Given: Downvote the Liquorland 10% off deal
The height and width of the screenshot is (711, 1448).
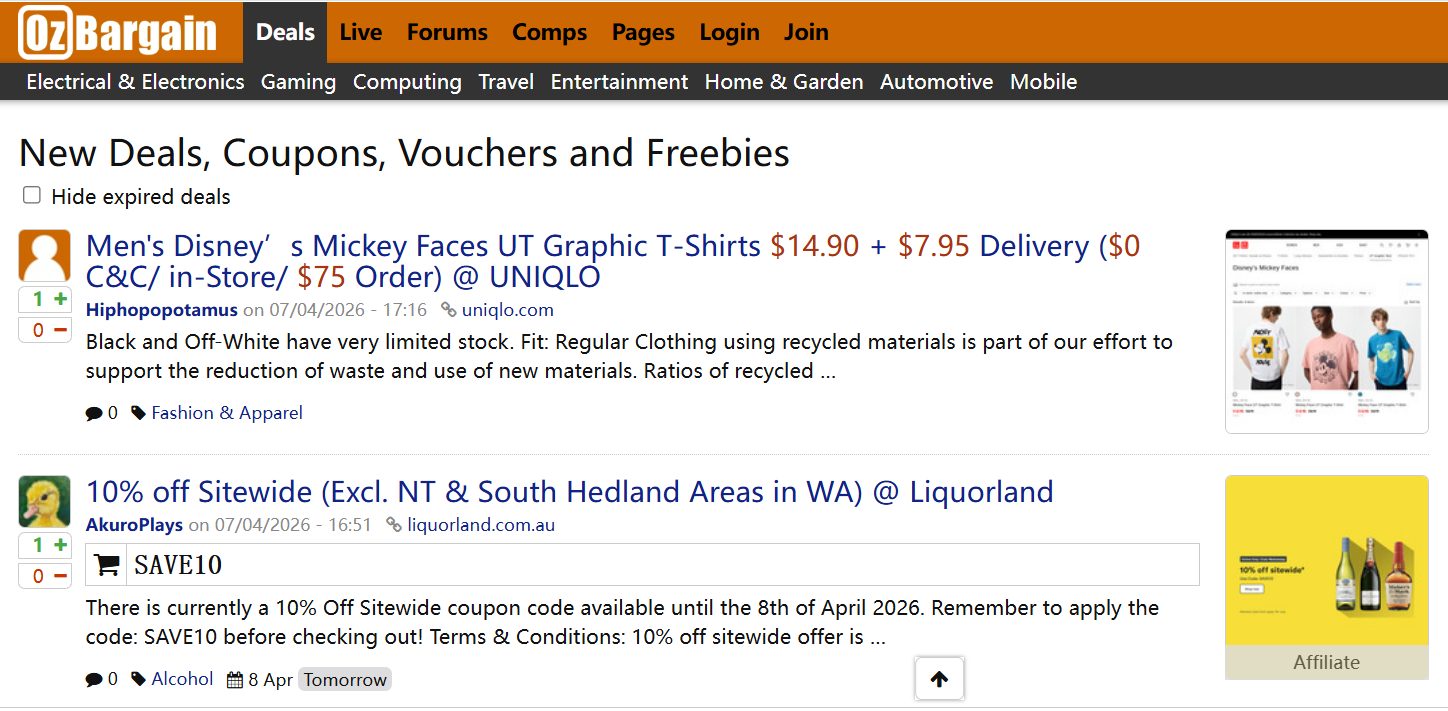Looking at the screenshot, I should pos(60,576).
